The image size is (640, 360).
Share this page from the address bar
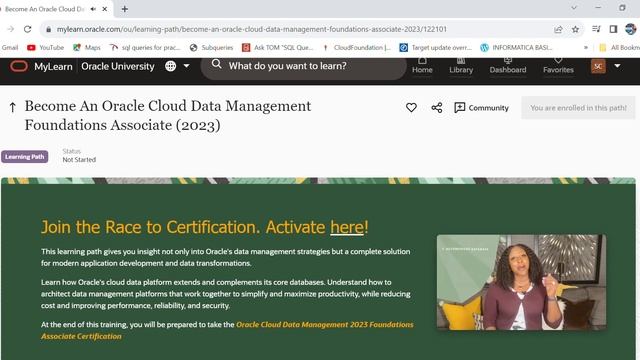[x=558, y=29]
